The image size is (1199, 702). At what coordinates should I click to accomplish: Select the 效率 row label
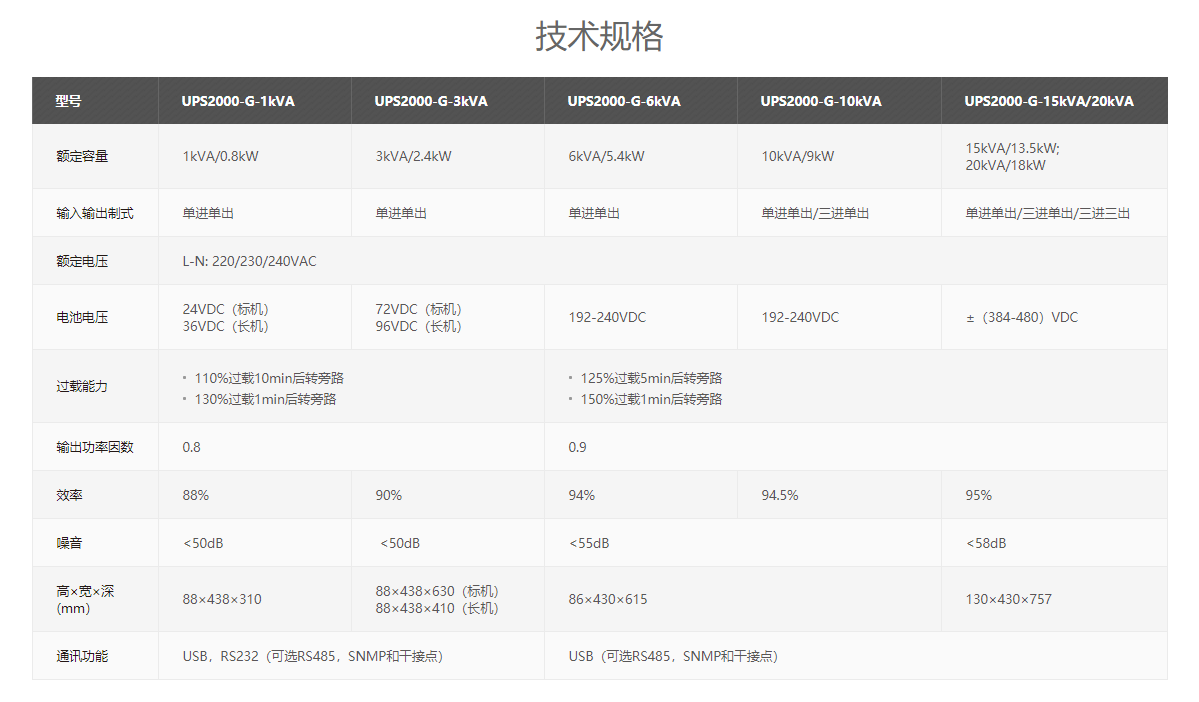(69, 496)
